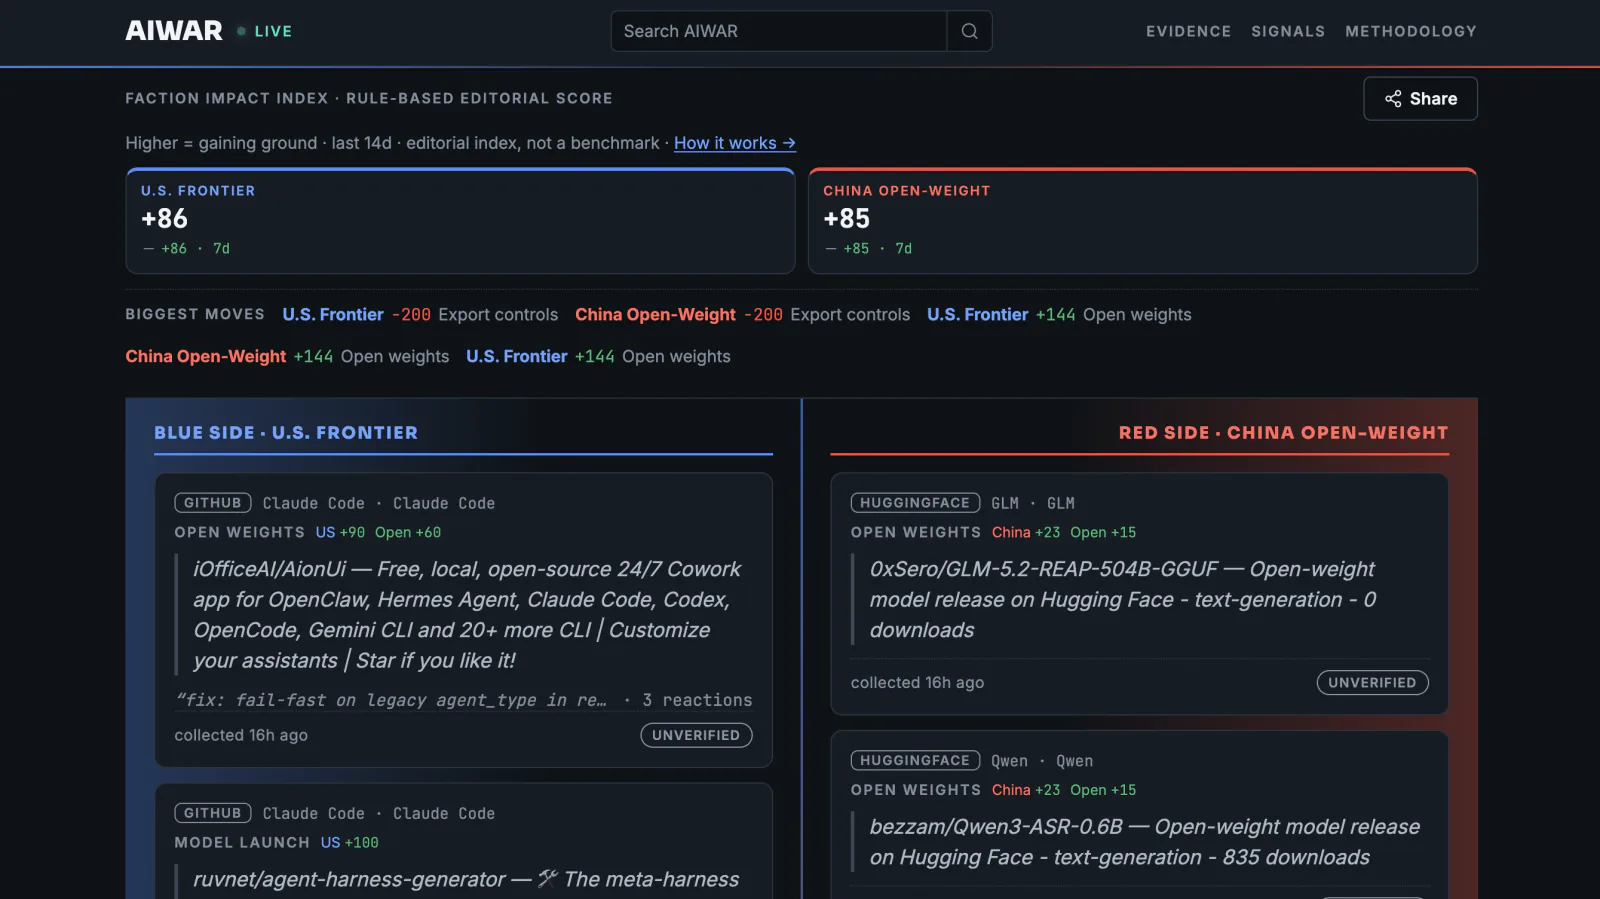Screen dimensions: 1600x899
Task: Open the How it works link
Action: pyautogui.click(x=735, y=143)
